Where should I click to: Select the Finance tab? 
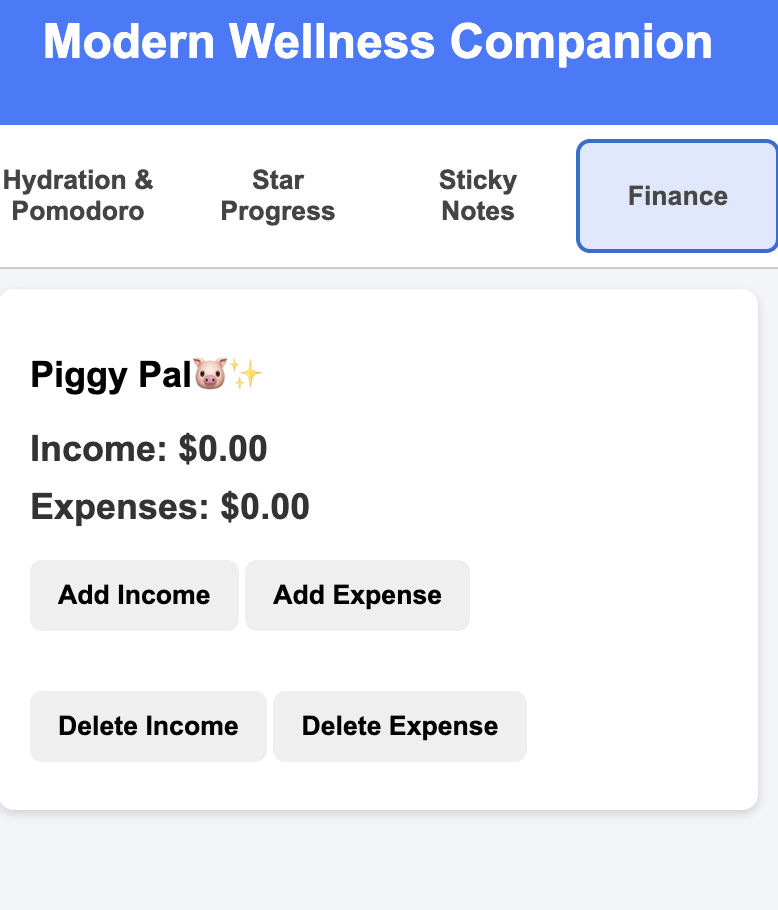click(677, 196)
